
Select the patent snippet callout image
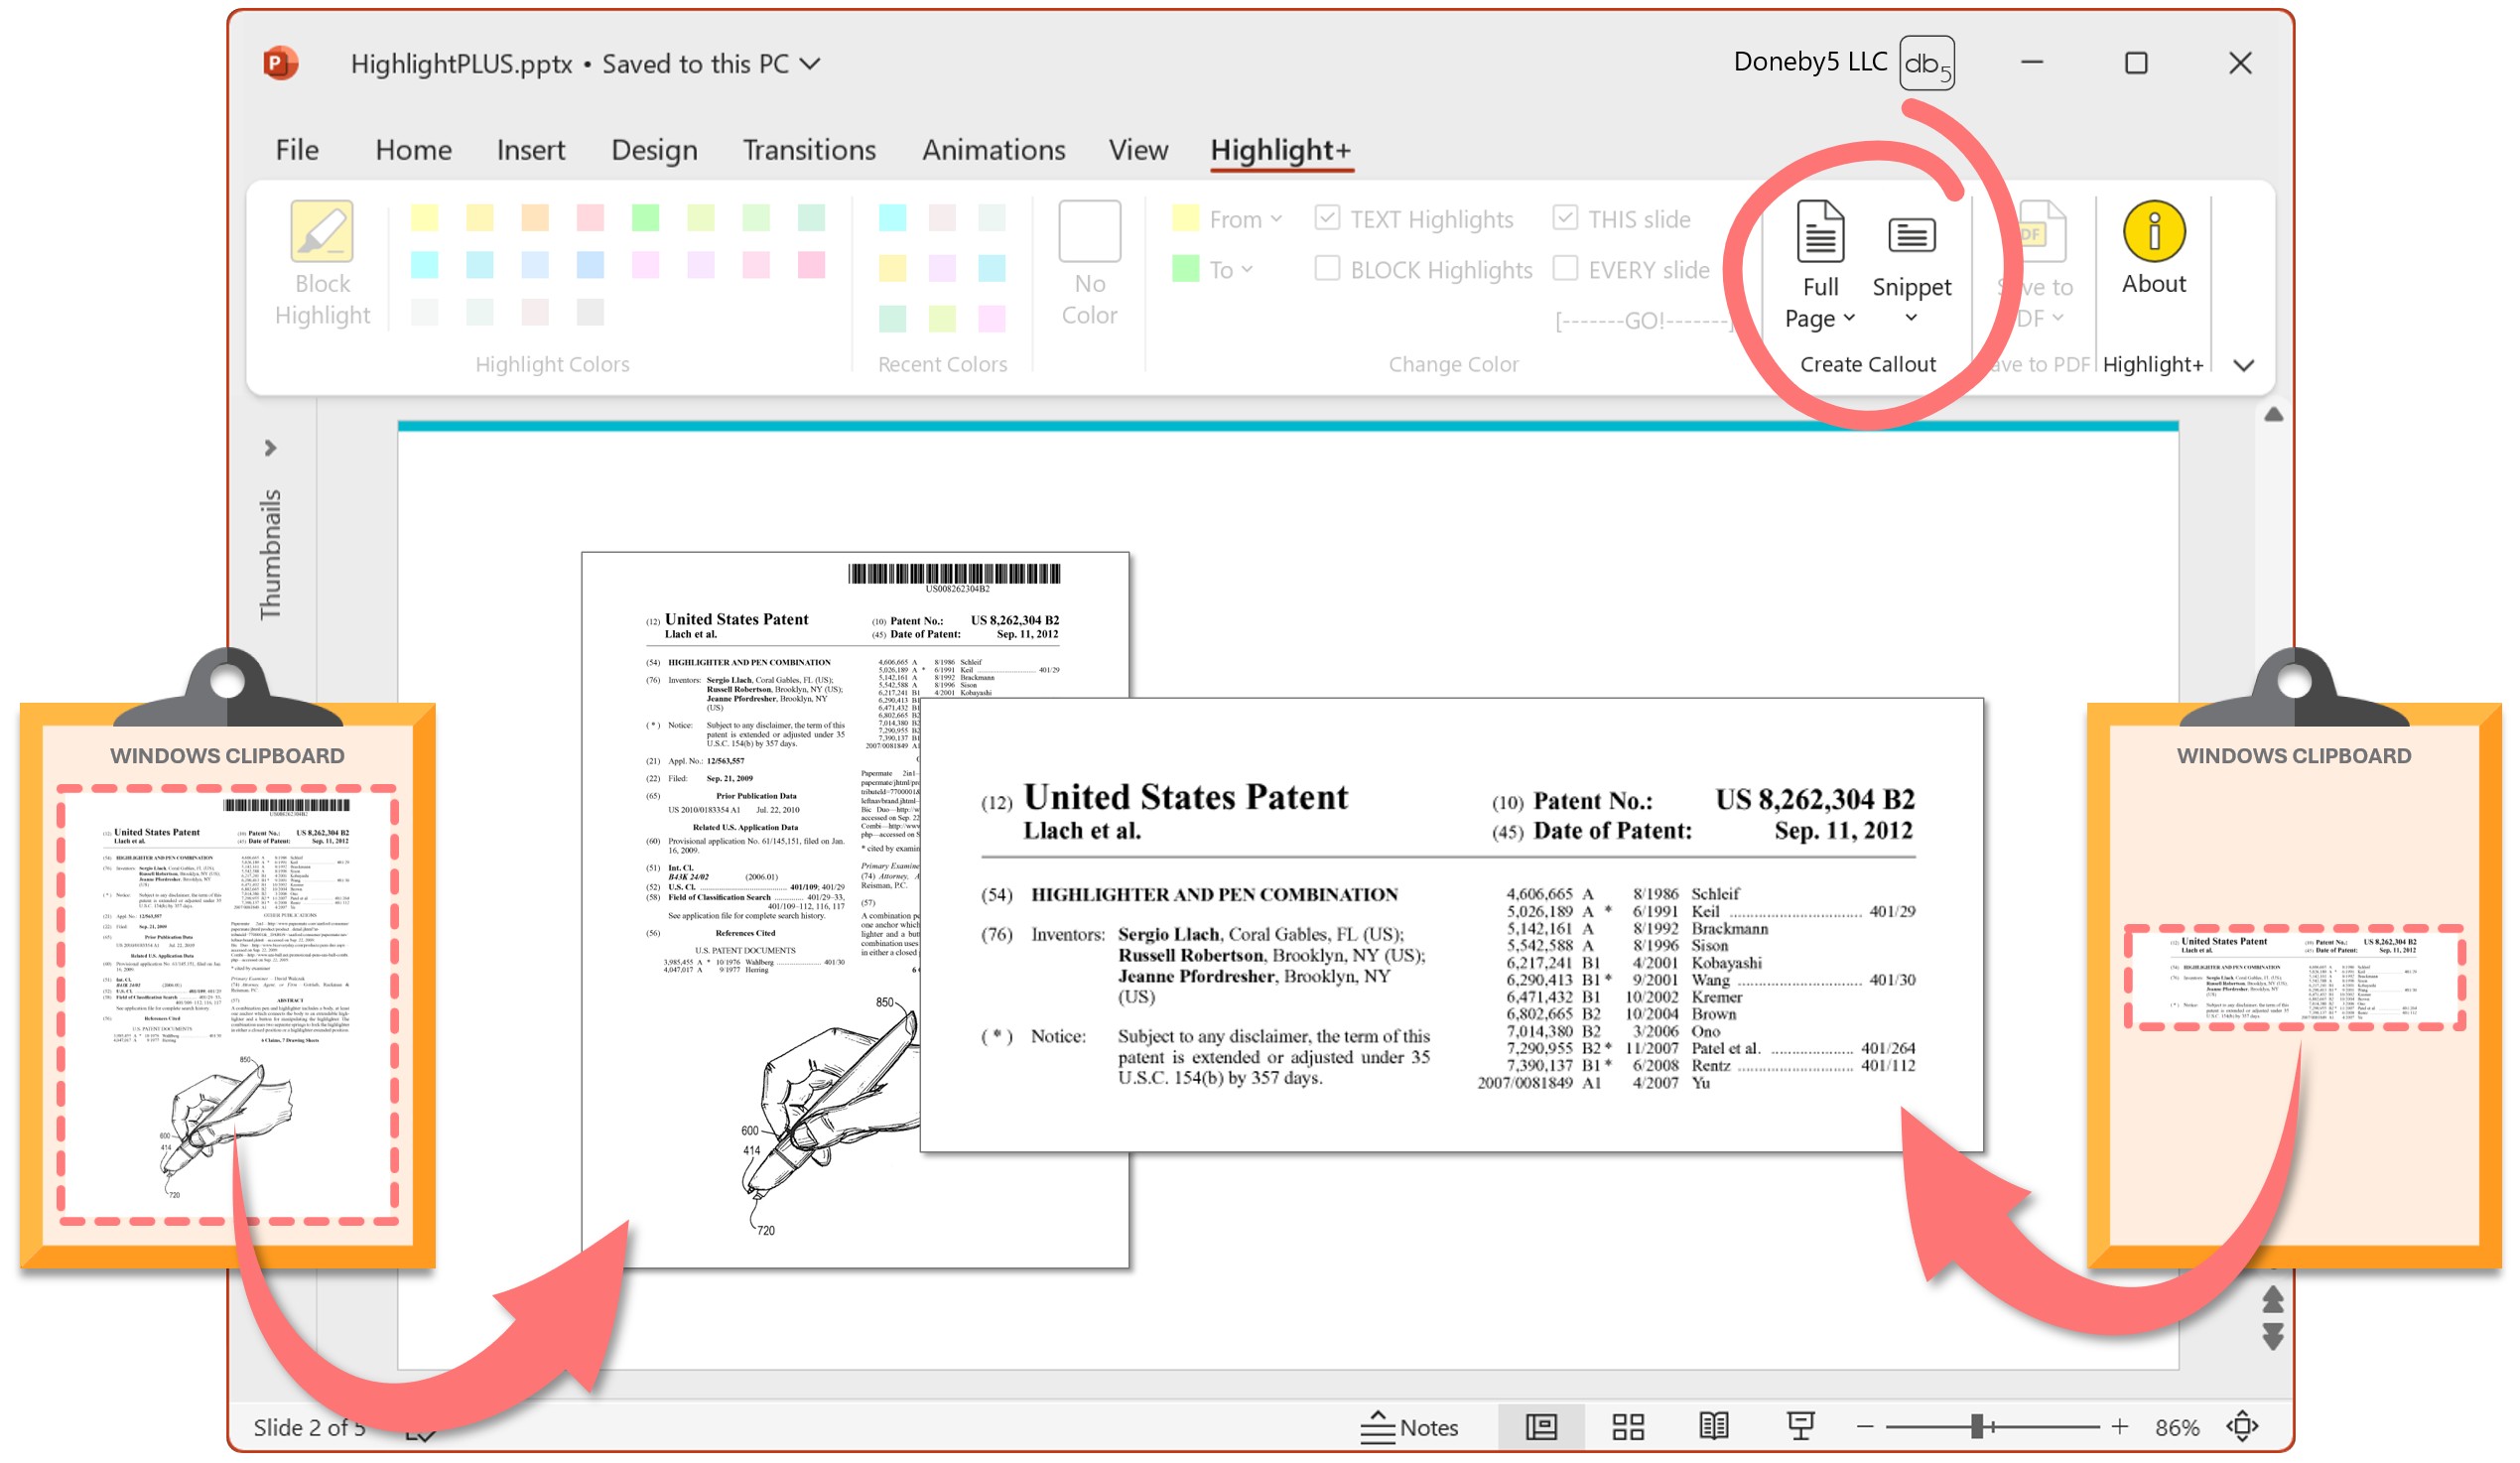(1451, 925)
